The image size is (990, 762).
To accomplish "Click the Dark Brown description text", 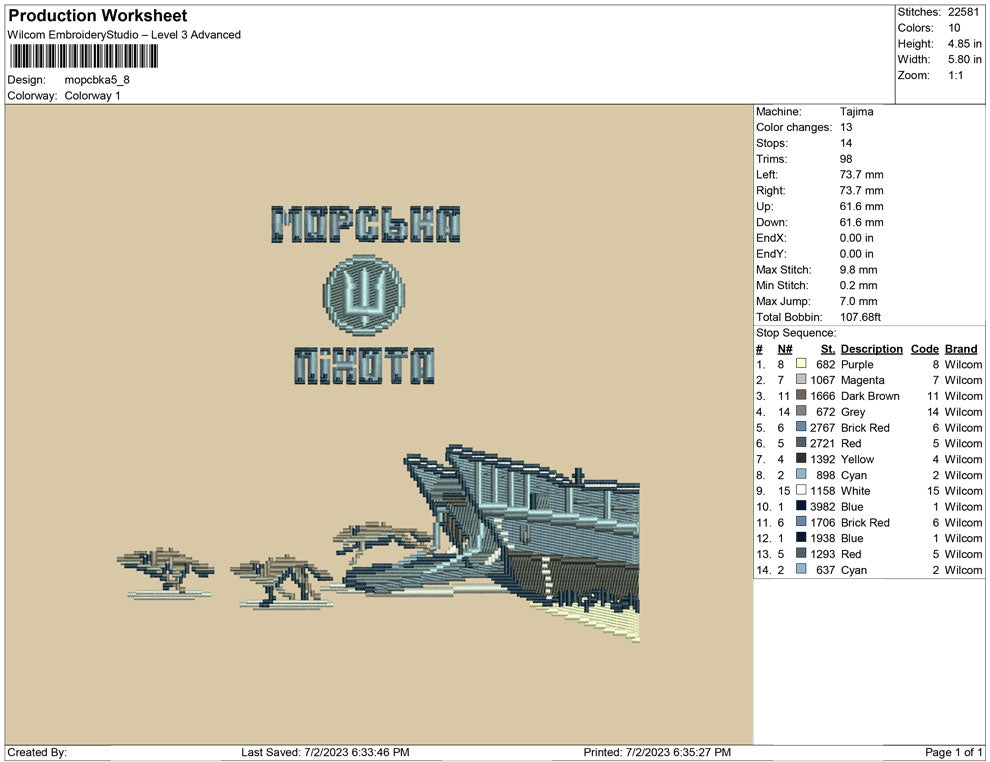I will point(870,396).
